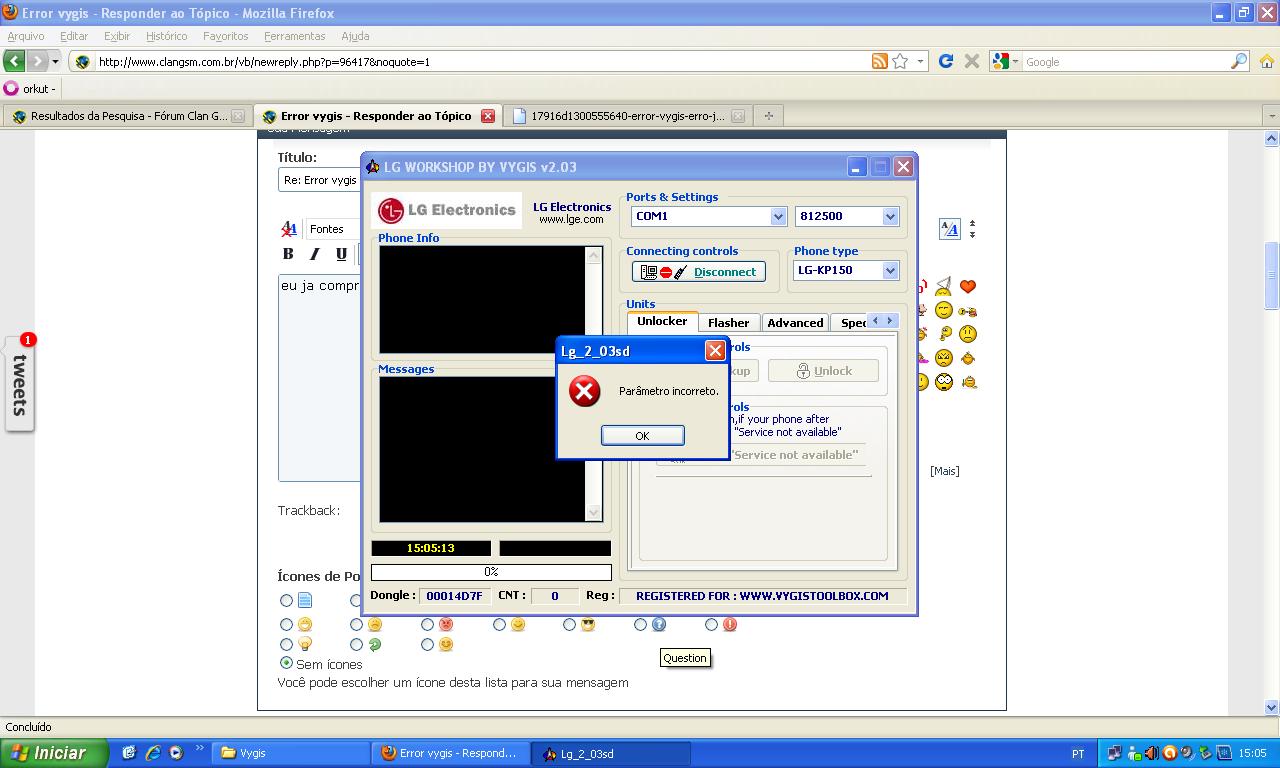
Task: Open the Phone type LG-KP150 dropdown
Action: (890, 270)
